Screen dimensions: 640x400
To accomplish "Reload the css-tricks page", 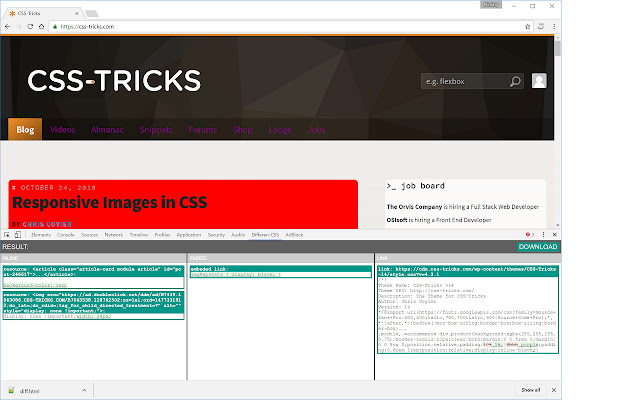I will pos(30,27).
